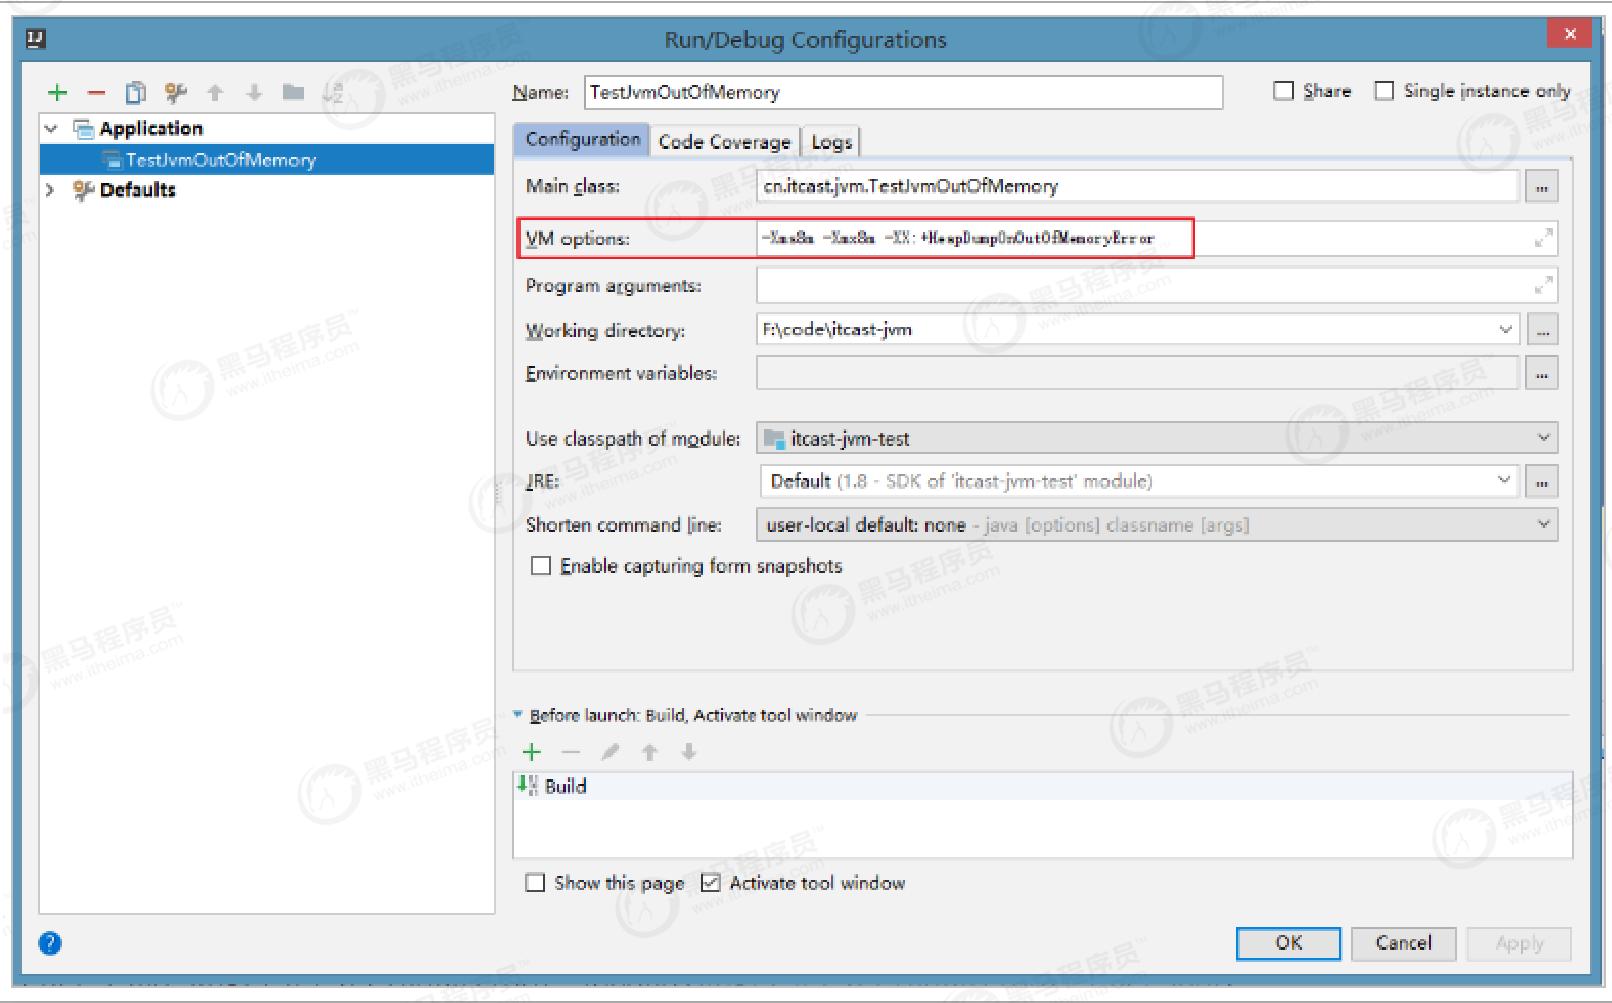Confirm with the OK button
The image size is (1612, 1003).
[x=1288, y=943]
